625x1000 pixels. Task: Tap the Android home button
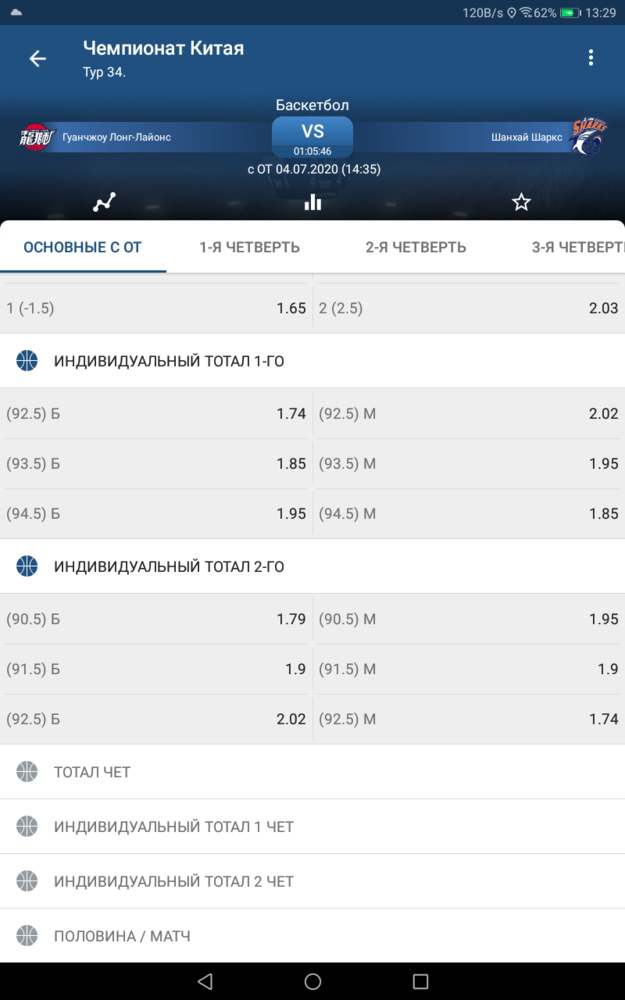coord(312,981)
